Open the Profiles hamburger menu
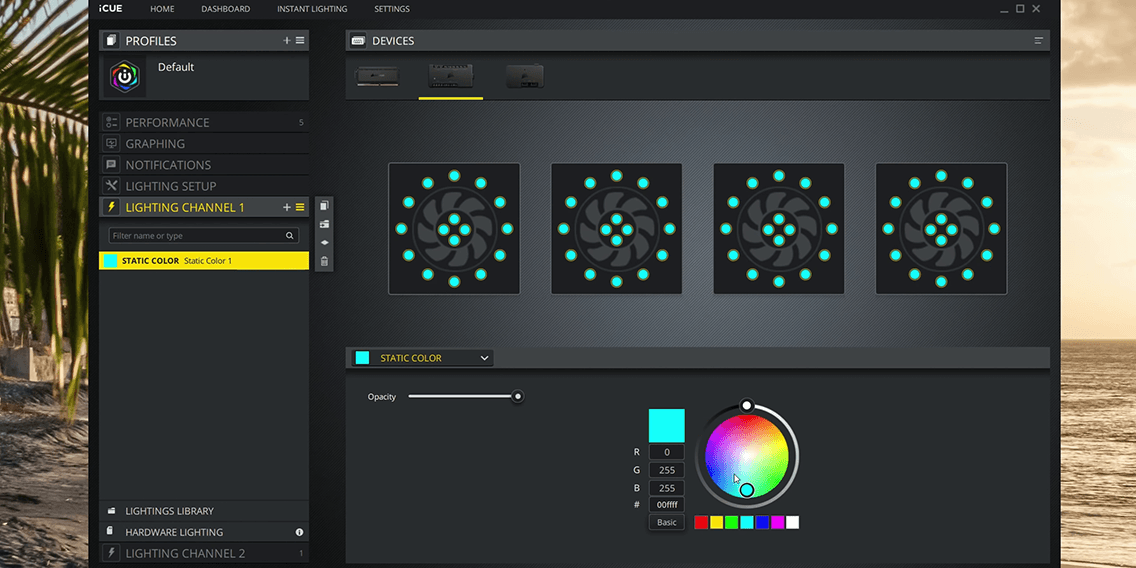The image size is (1136, 568). point(300,41)
